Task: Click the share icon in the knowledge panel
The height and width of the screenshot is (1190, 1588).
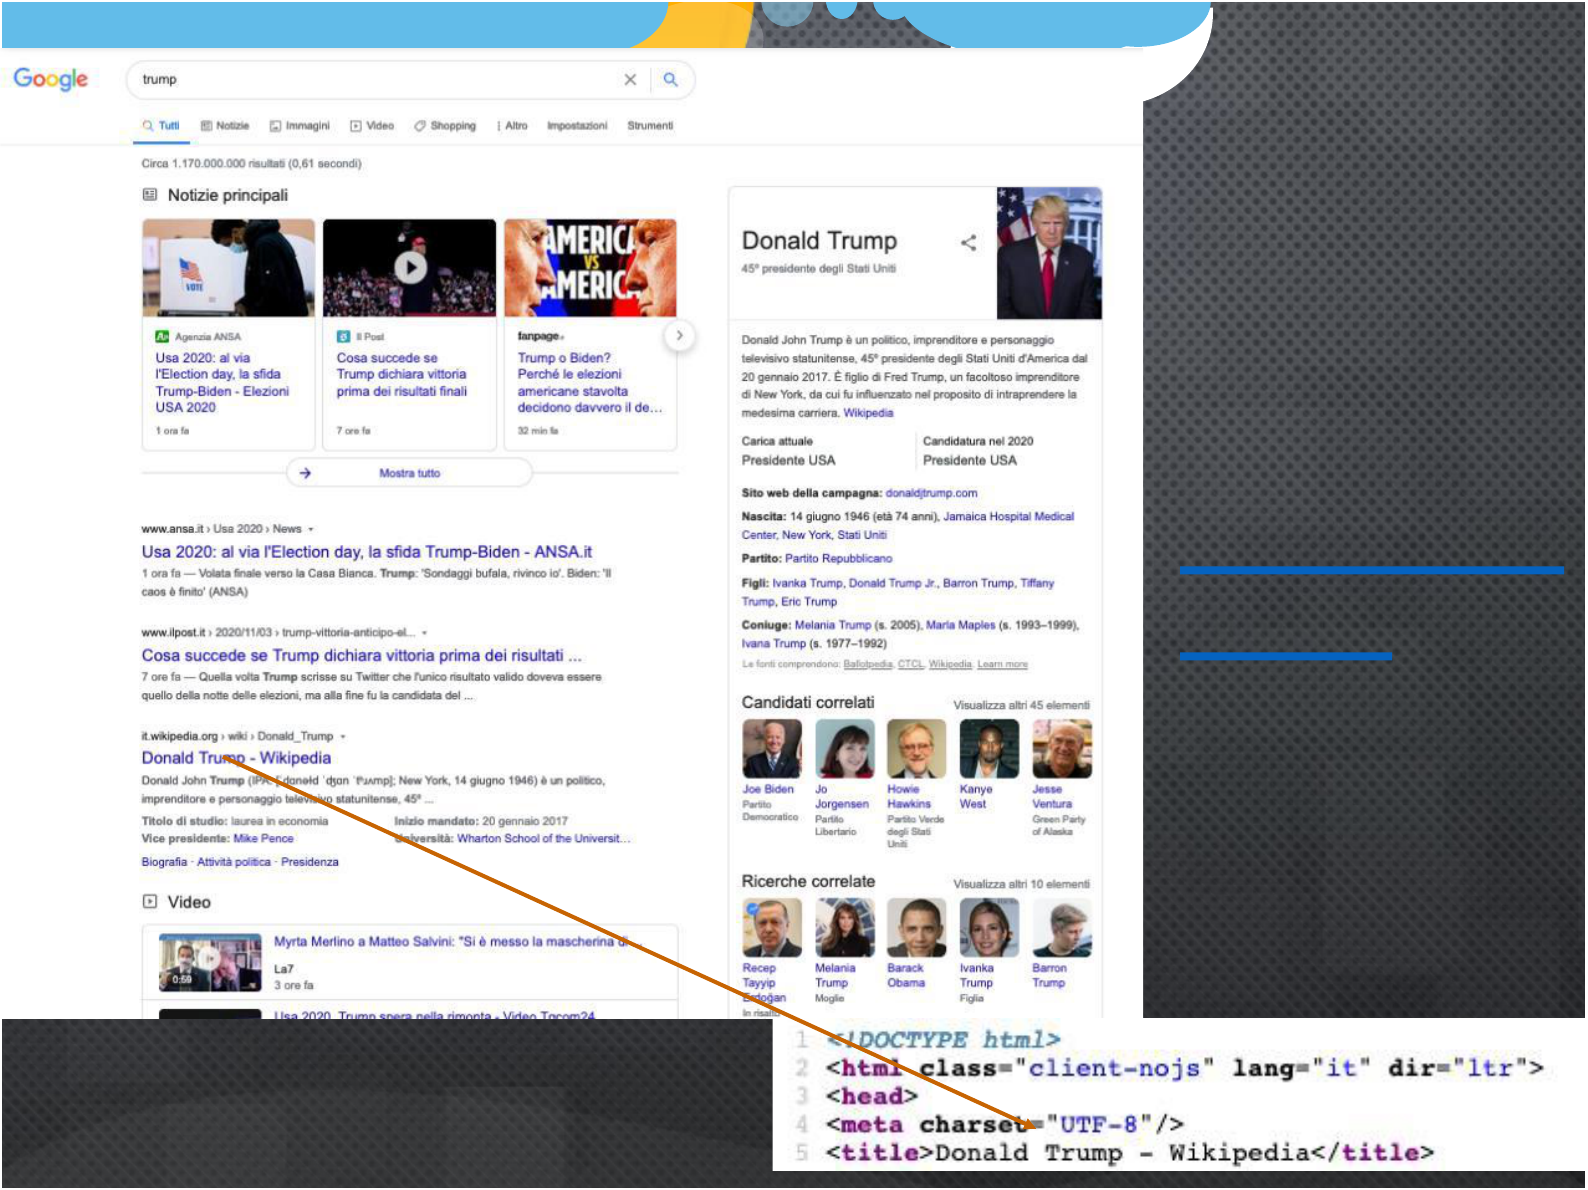Action: click(968, 243)
